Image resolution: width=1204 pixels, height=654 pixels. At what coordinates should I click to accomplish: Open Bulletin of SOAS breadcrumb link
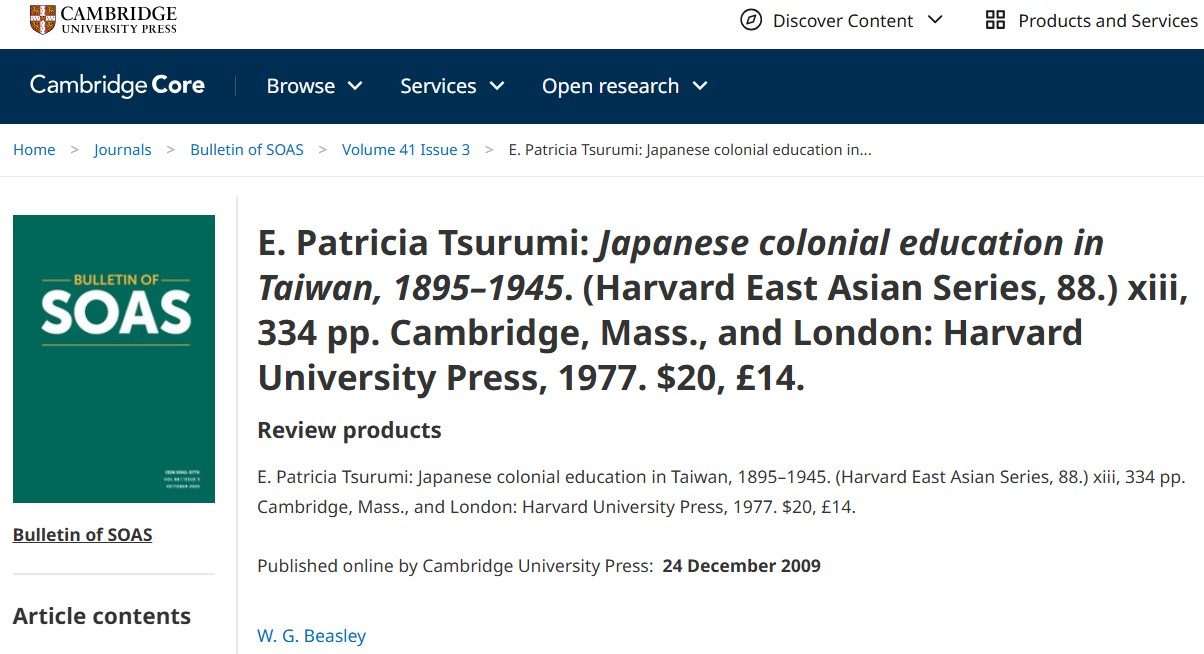coord(247,150)
